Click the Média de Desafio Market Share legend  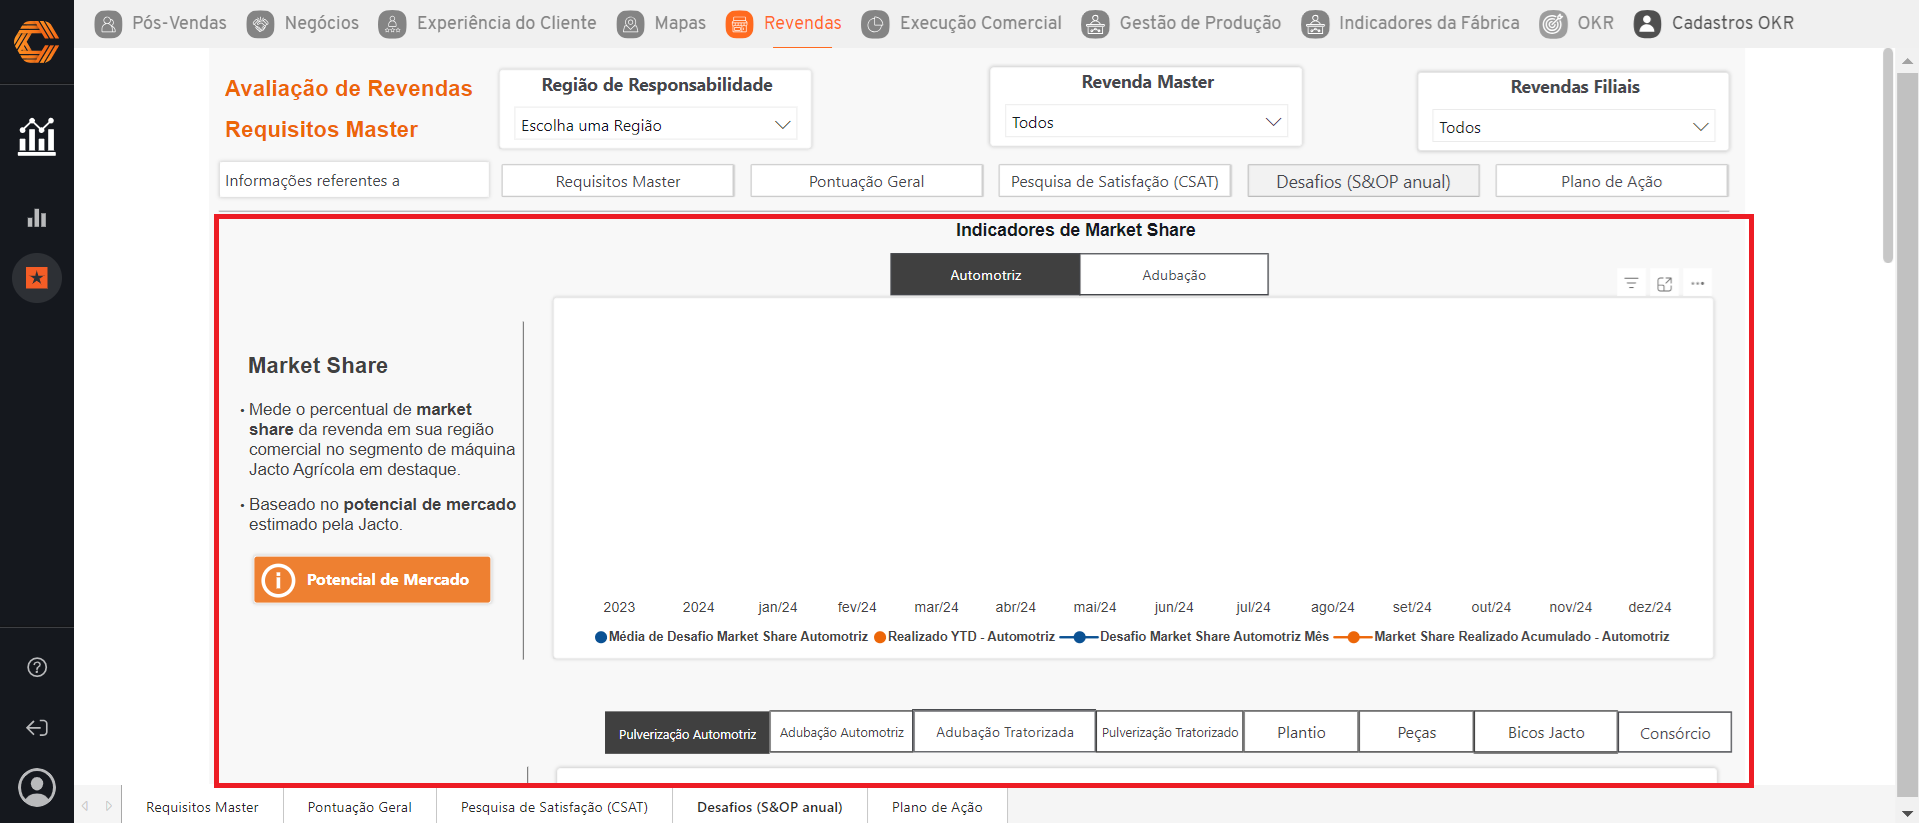pos(732,636)
